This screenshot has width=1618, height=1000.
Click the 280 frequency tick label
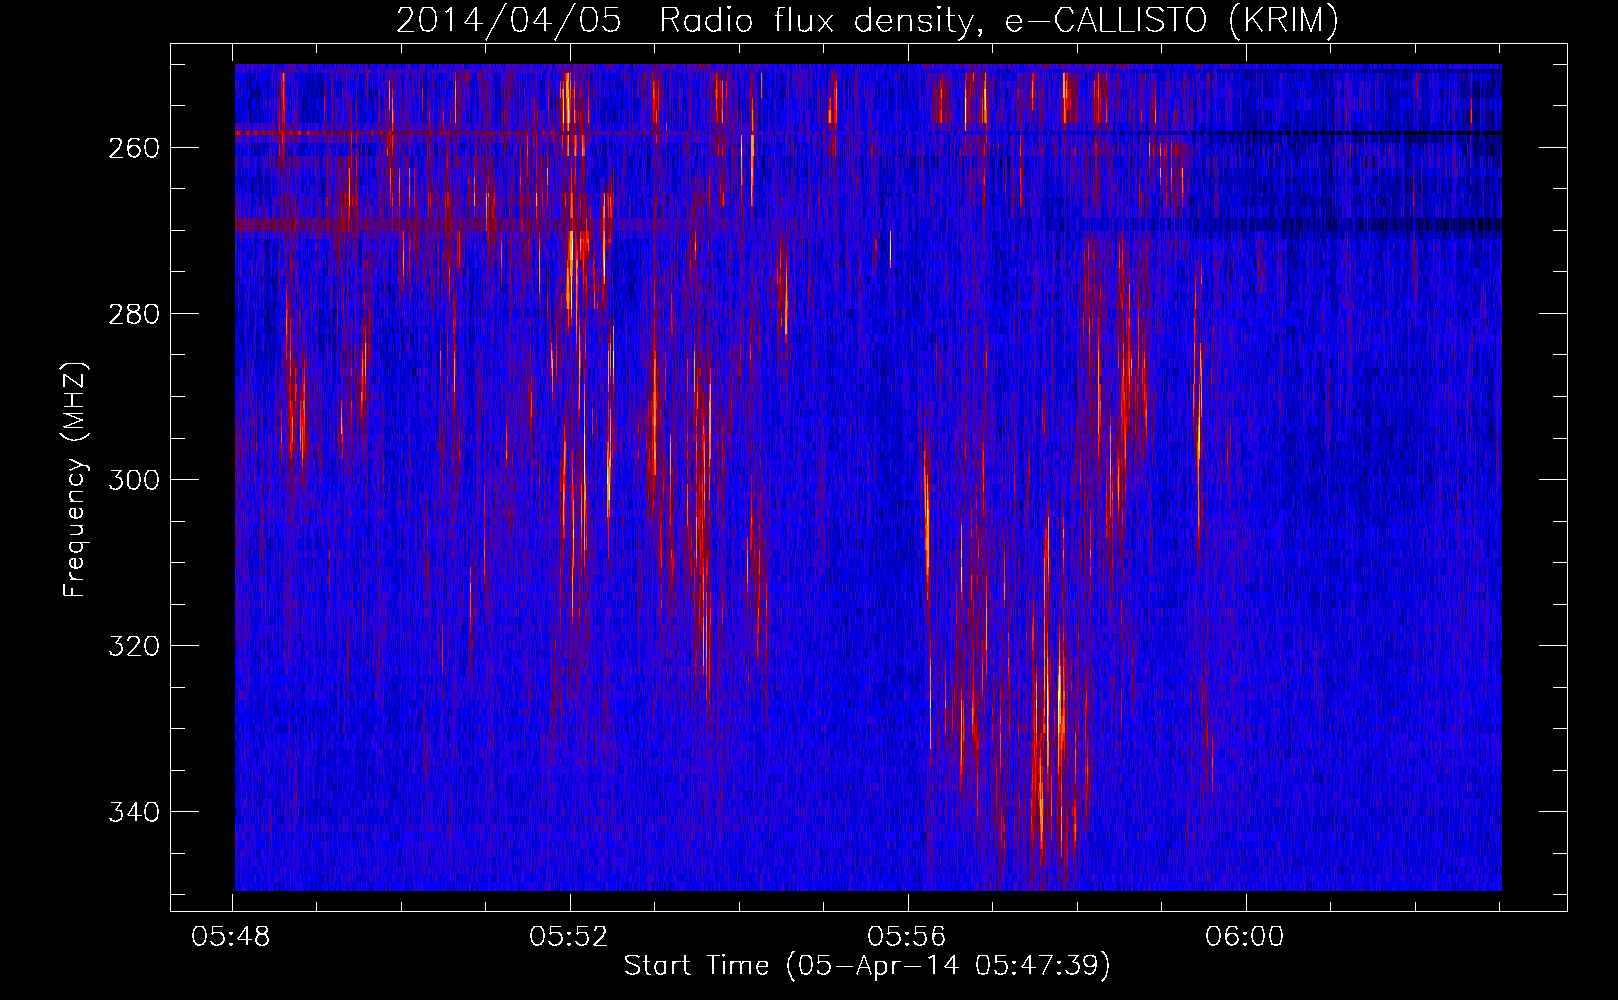134,314
